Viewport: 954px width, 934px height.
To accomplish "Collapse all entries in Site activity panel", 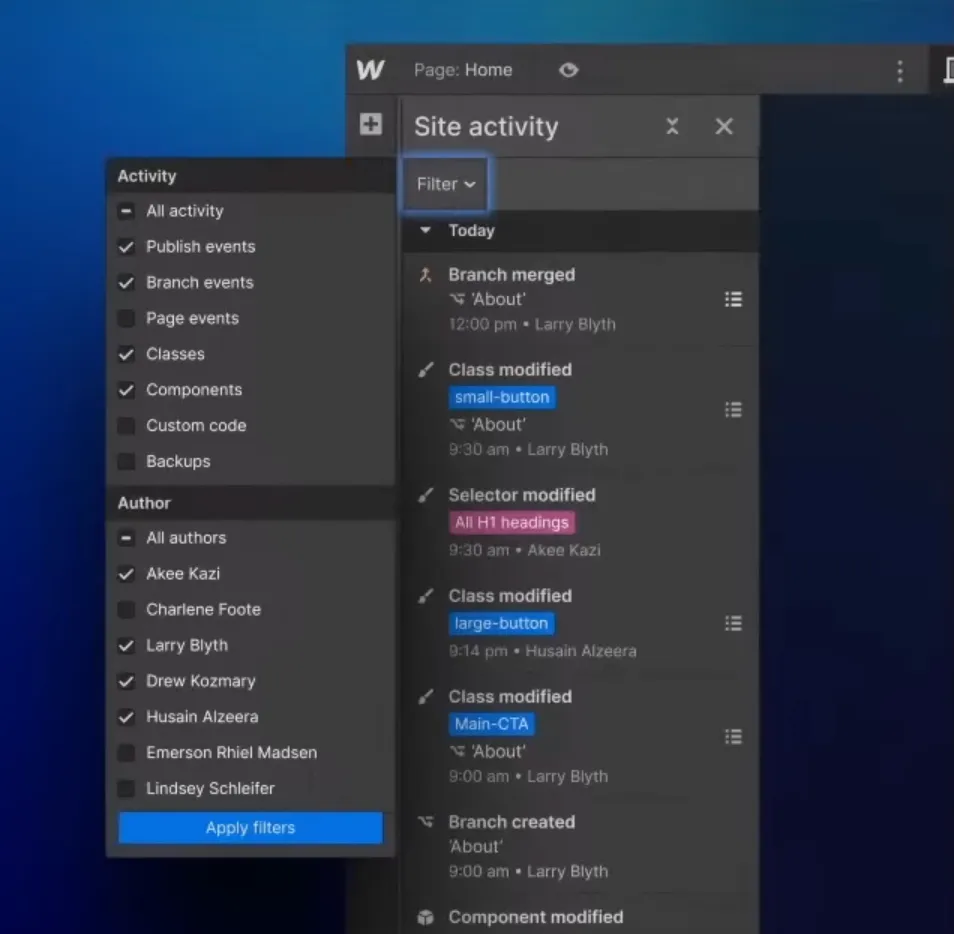I will (672, 127).
